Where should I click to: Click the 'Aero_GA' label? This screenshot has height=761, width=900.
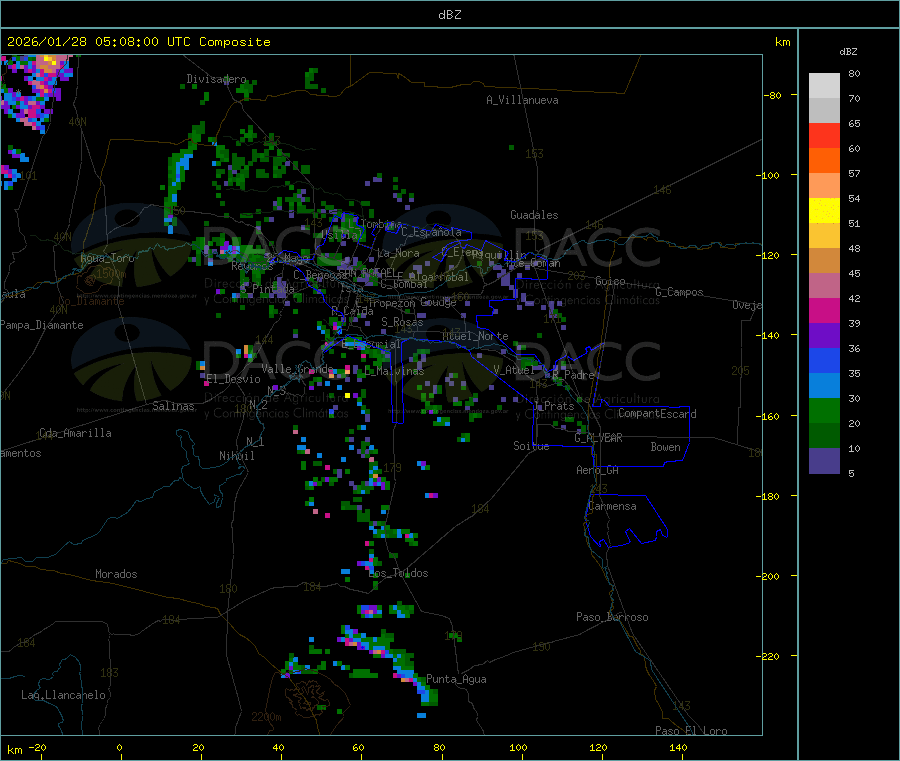click(x=598, y=470)
